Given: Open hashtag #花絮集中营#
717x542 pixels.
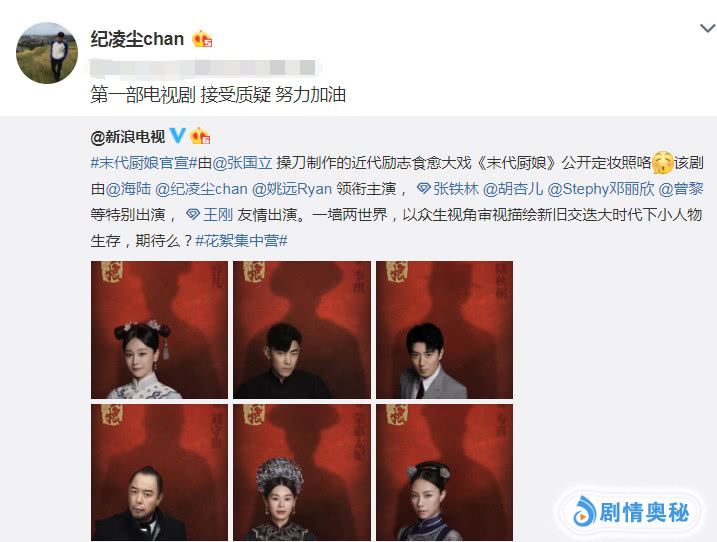Looking at the screenshot, I should tap(241, 240).
